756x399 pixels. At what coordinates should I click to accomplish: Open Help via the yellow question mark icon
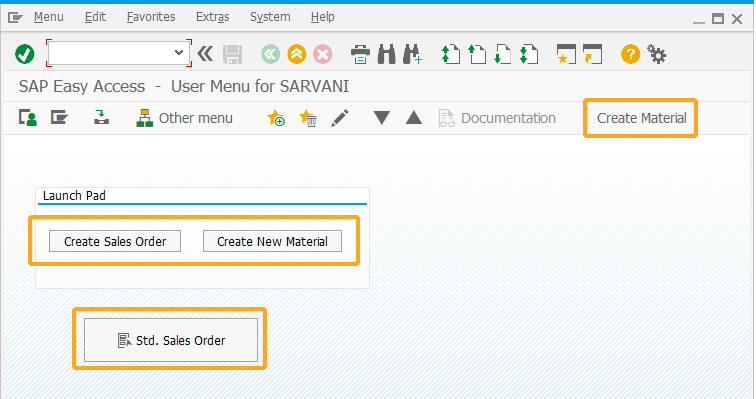point(630,54)
